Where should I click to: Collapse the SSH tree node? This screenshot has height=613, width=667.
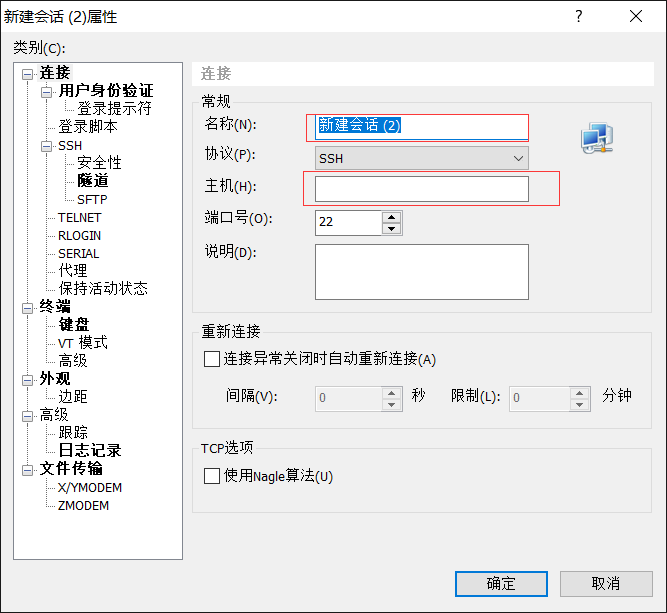tap(46, 147)
